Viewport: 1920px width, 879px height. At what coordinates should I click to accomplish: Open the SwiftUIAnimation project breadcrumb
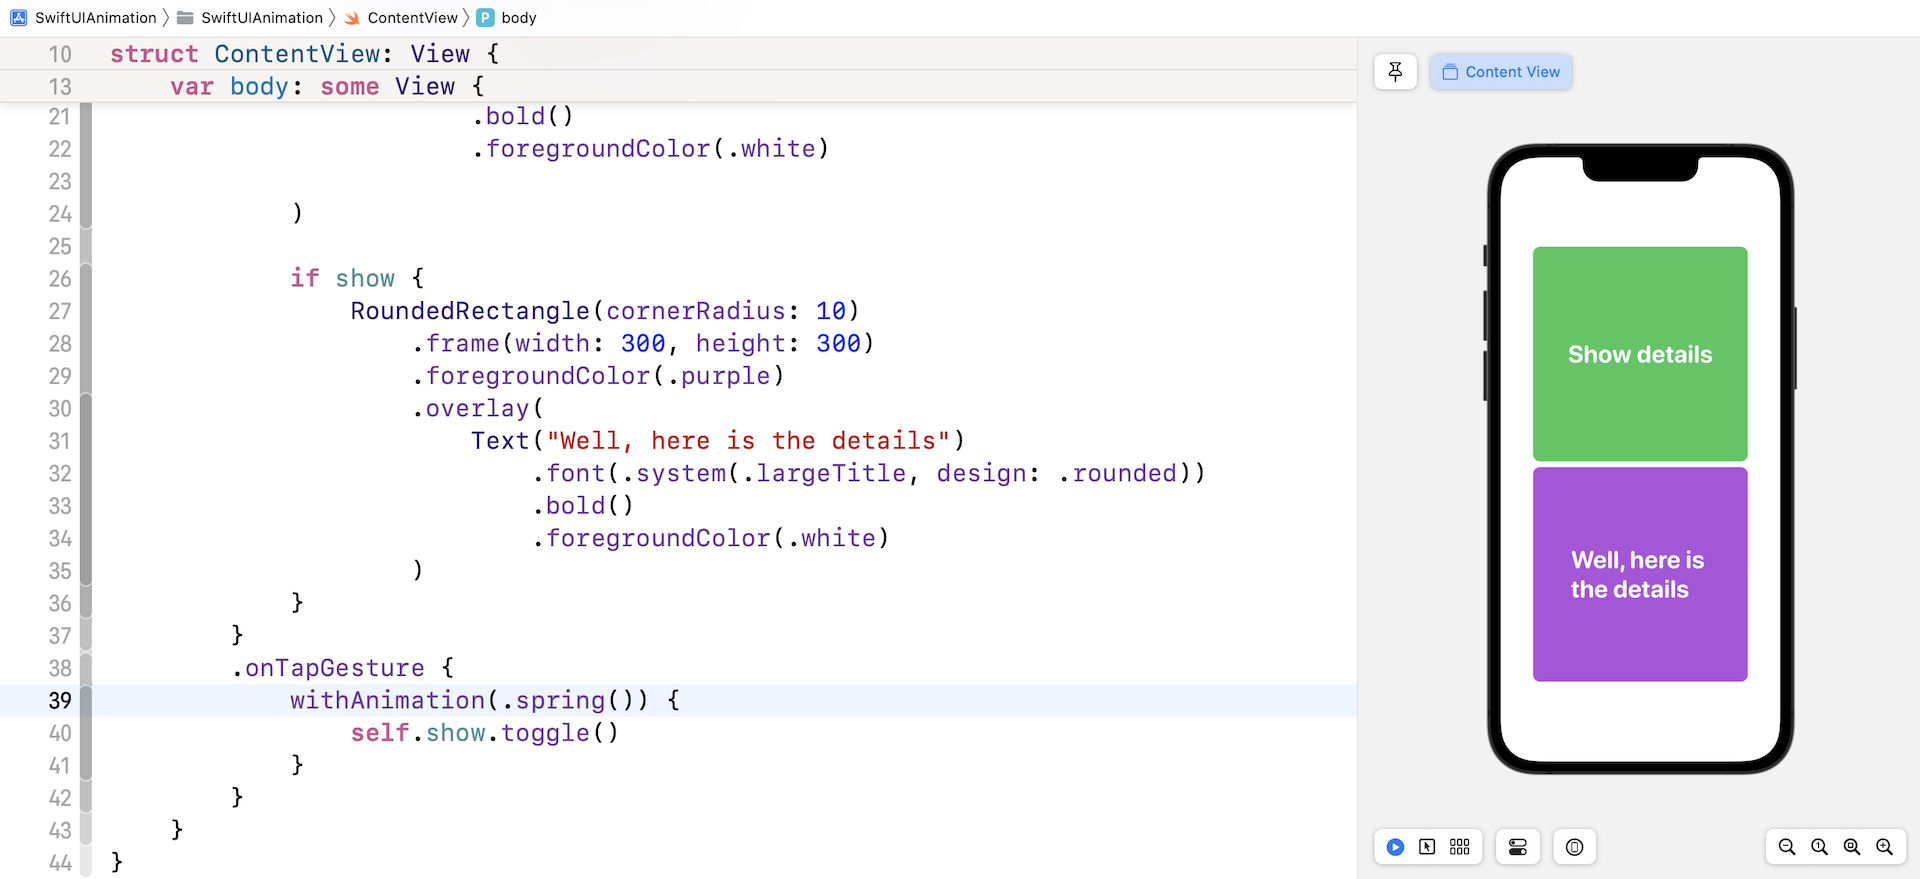click(95, 18)
